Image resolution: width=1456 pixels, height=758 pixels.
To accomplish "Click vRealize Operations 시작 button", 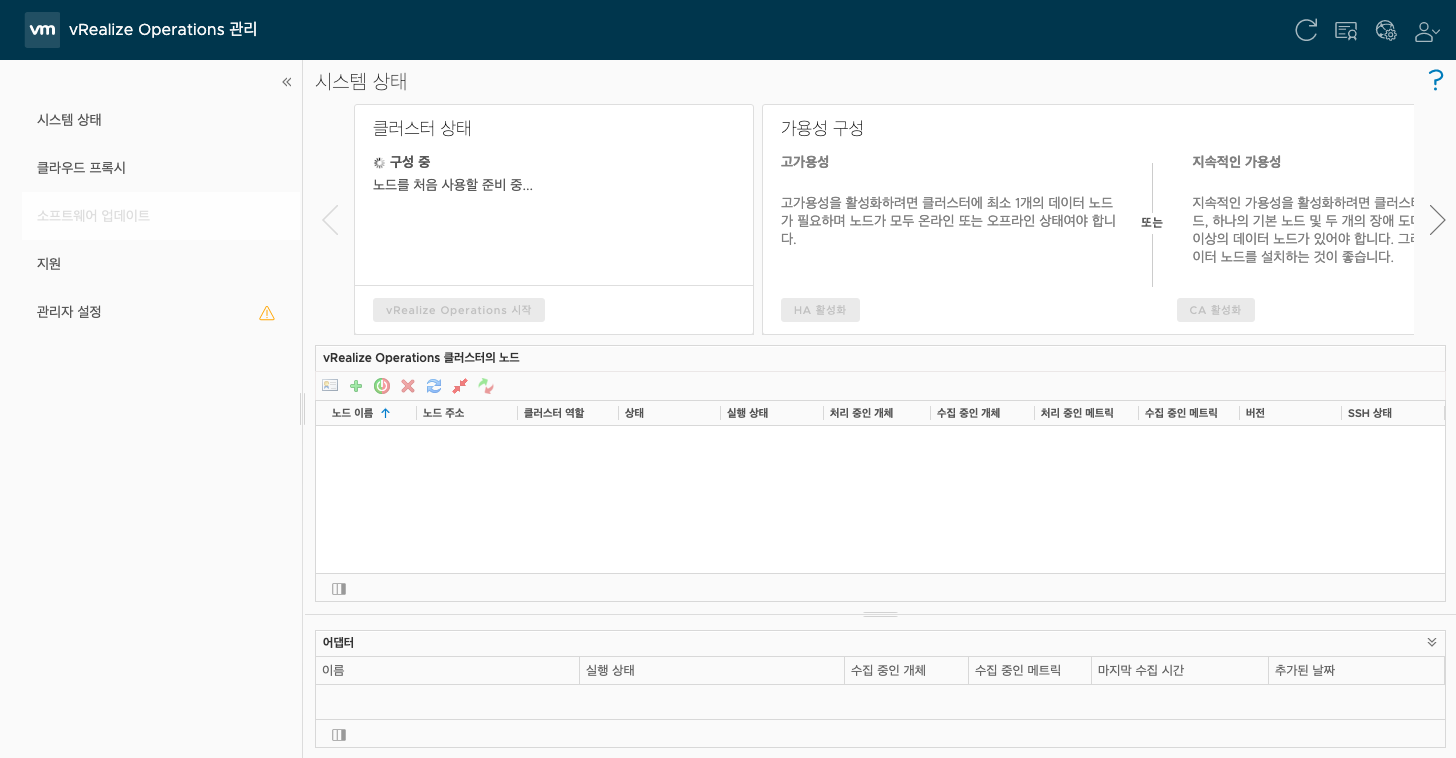I will [459, 310].
